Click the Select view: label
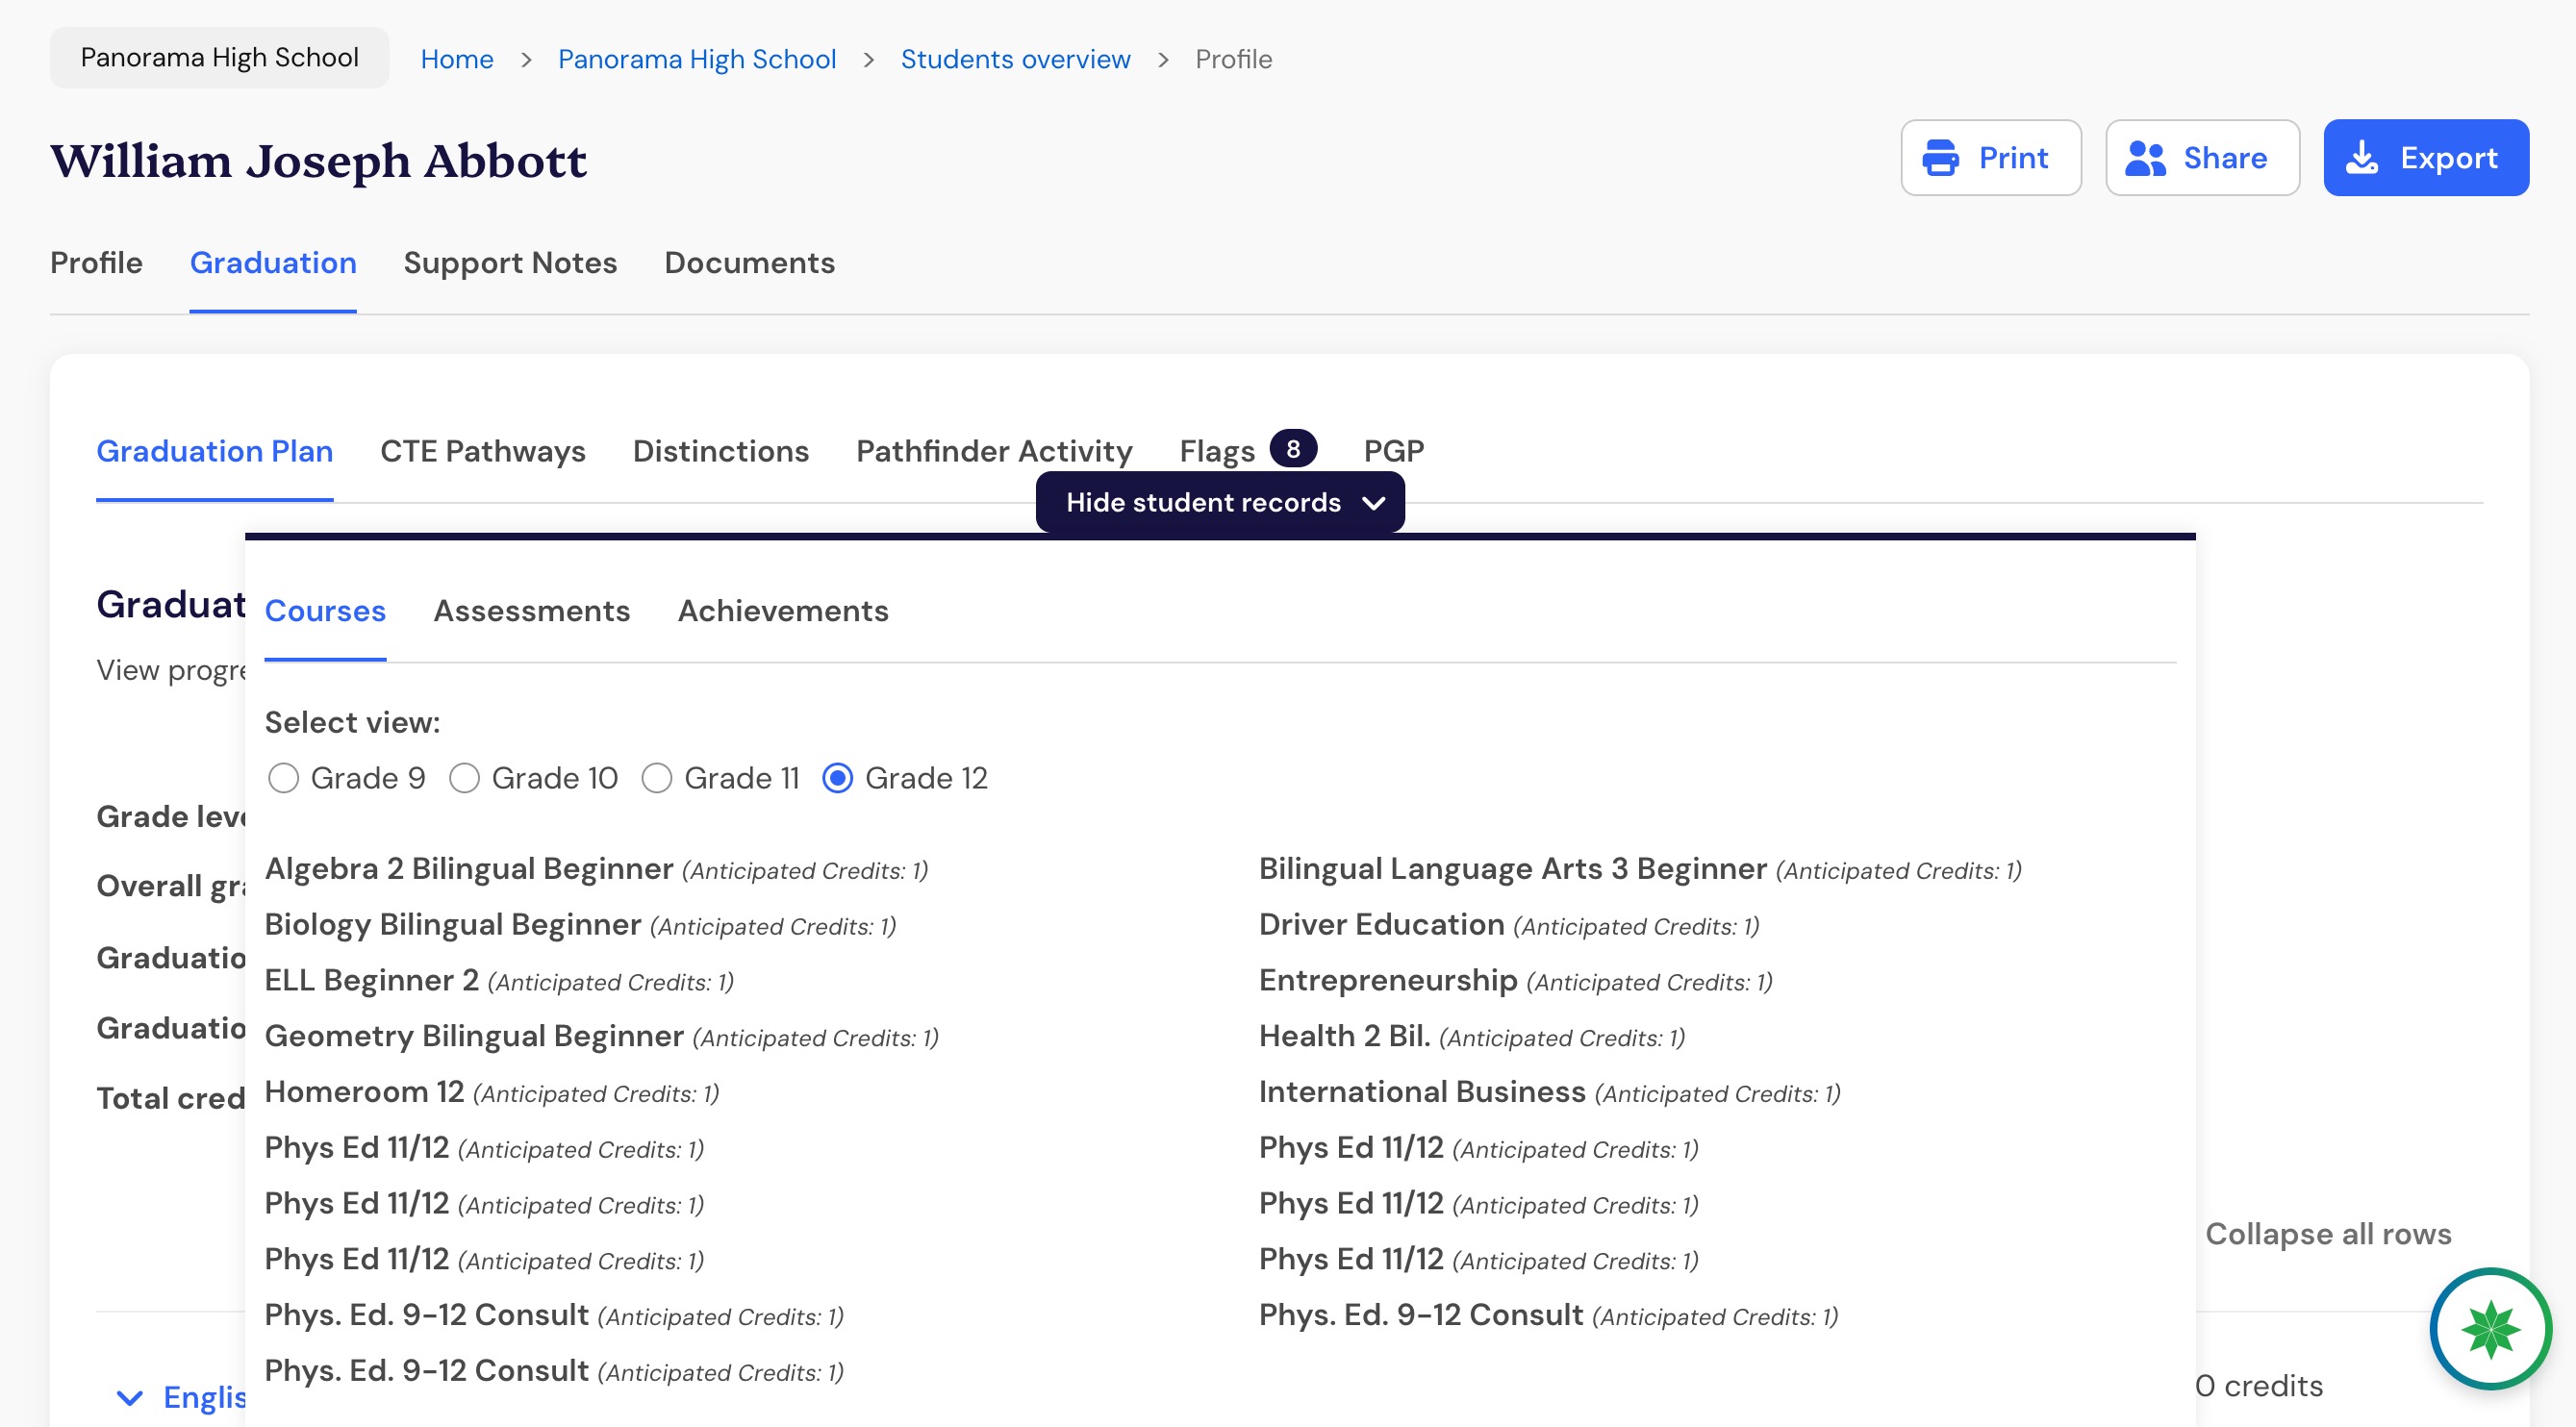The height and width of the screenshot is (1427, 2576). click(352, 722)
